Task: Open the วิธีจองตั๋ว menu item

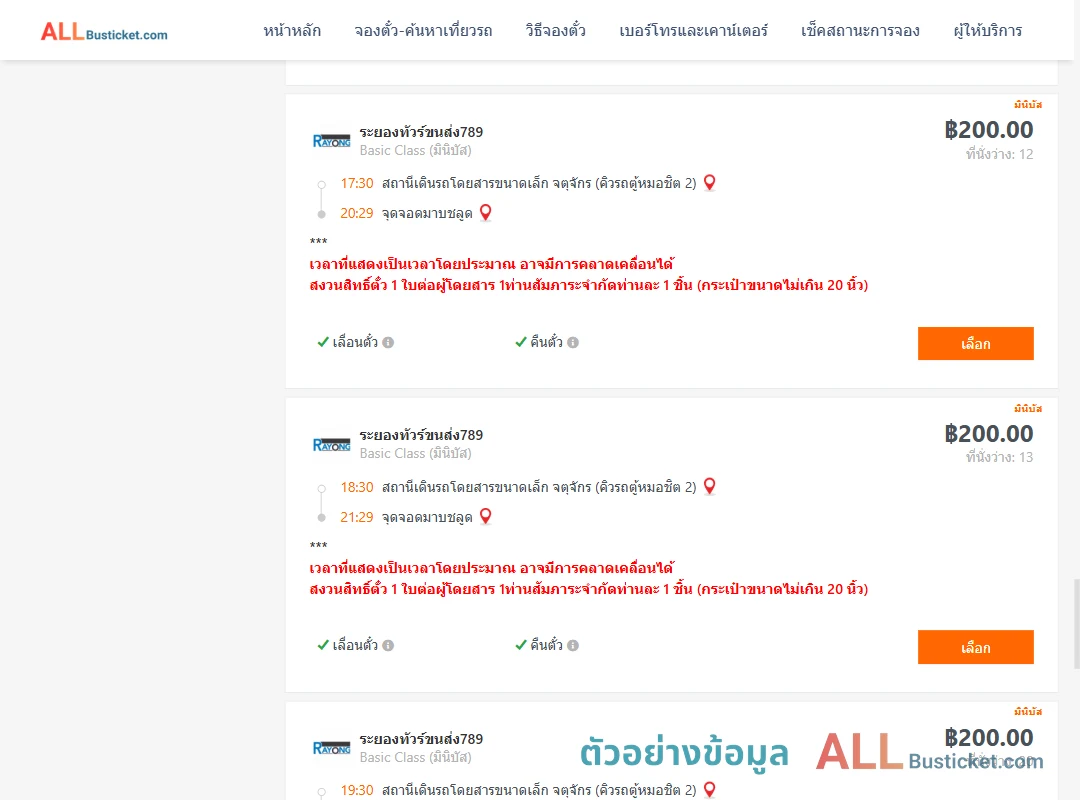Action: (555, 31)
